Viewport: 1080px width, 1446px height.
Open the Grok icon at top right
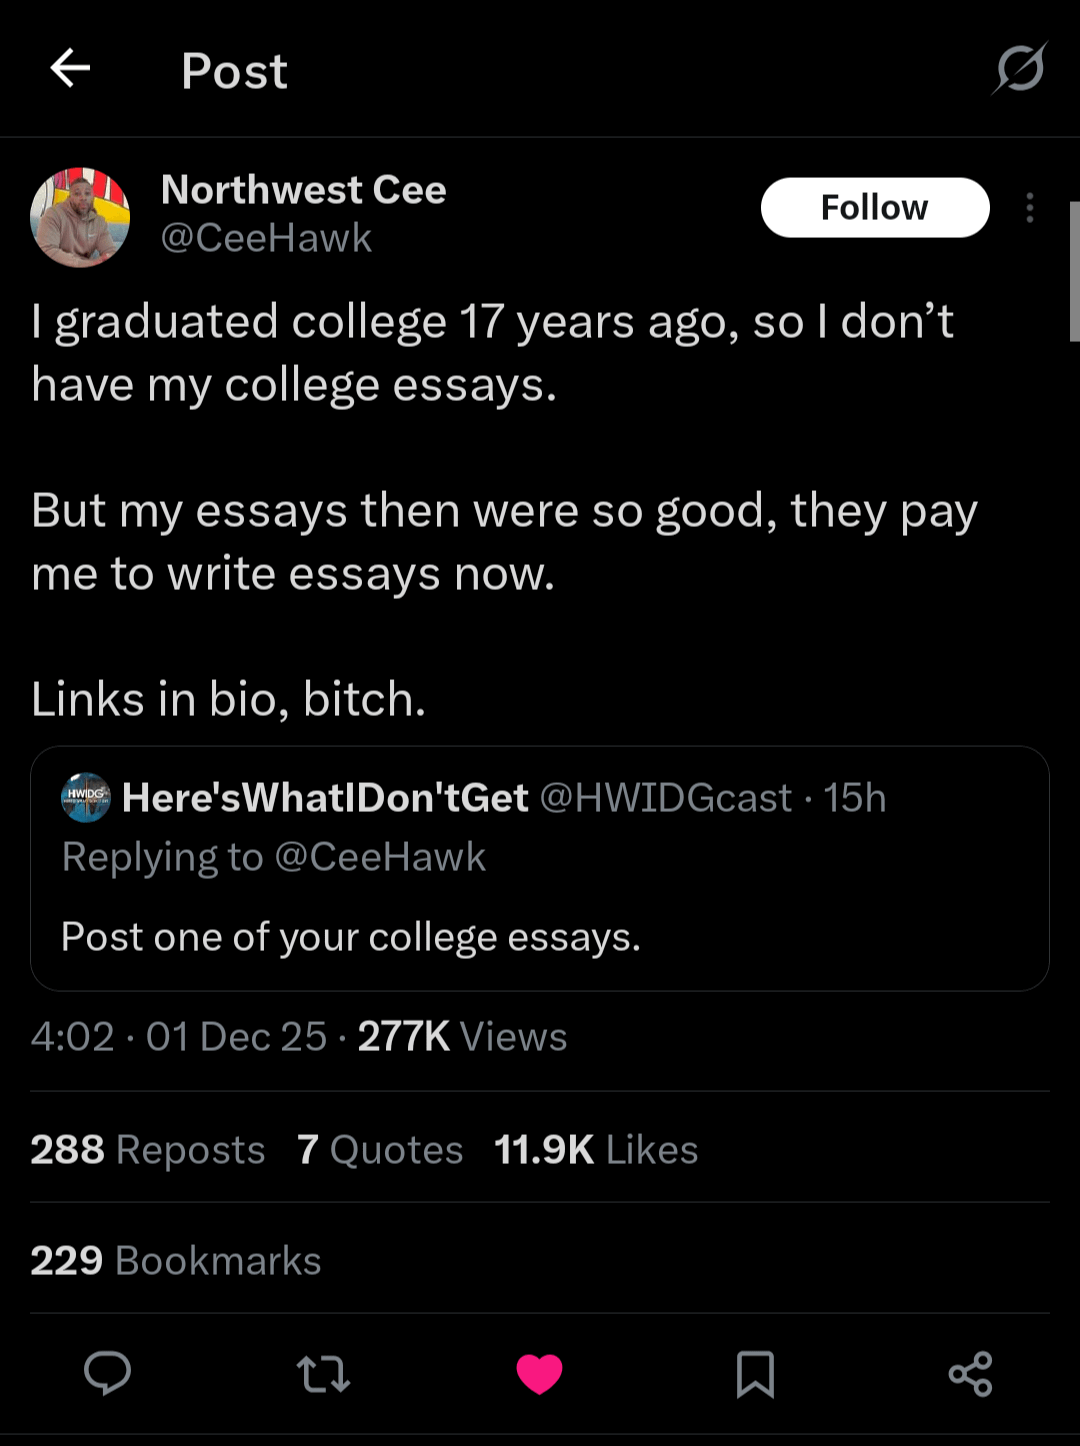(1020, 69)
